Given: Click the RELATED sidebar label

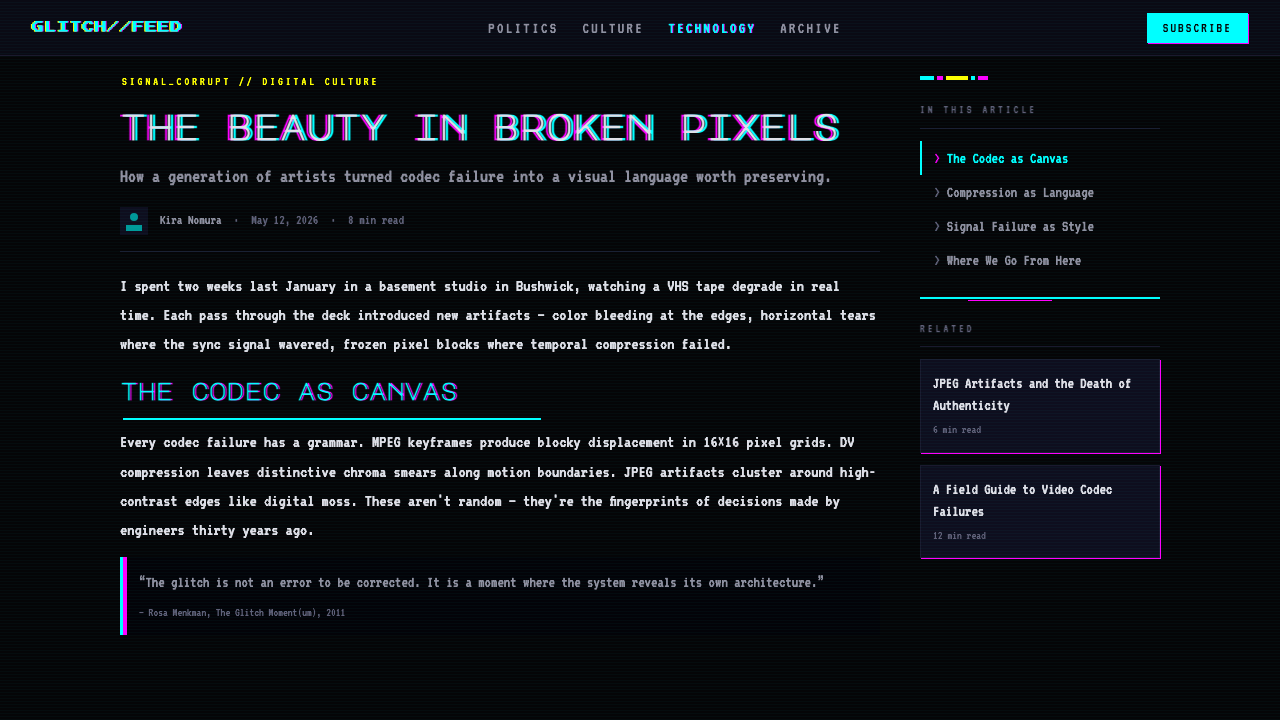Looking at the screenshot, I should 946,329.
